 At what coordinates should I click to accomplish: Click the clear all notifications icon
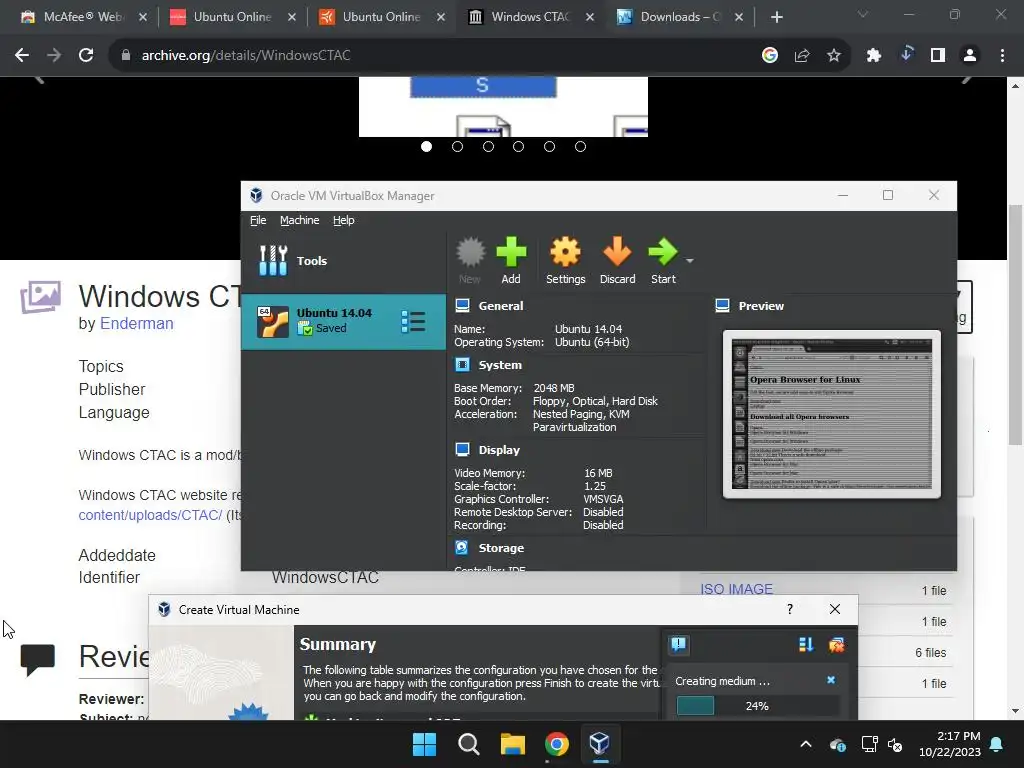[837, 645]
